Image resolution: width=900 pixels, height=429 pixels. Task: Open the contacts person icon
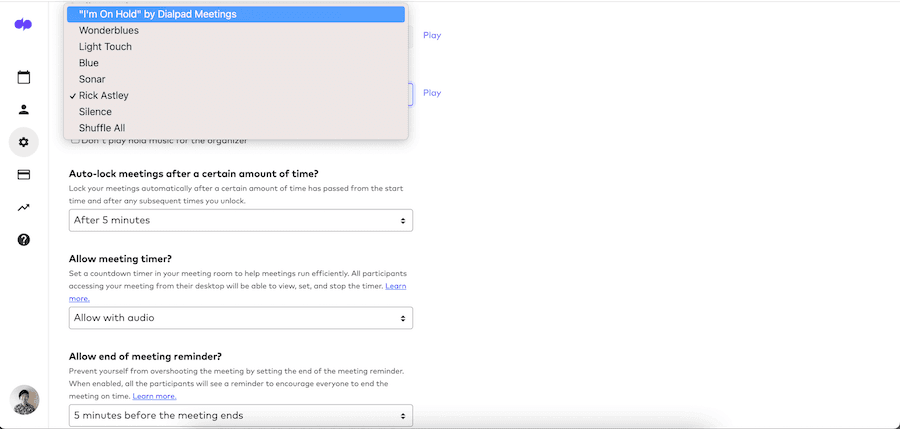(x=24, y=110)
